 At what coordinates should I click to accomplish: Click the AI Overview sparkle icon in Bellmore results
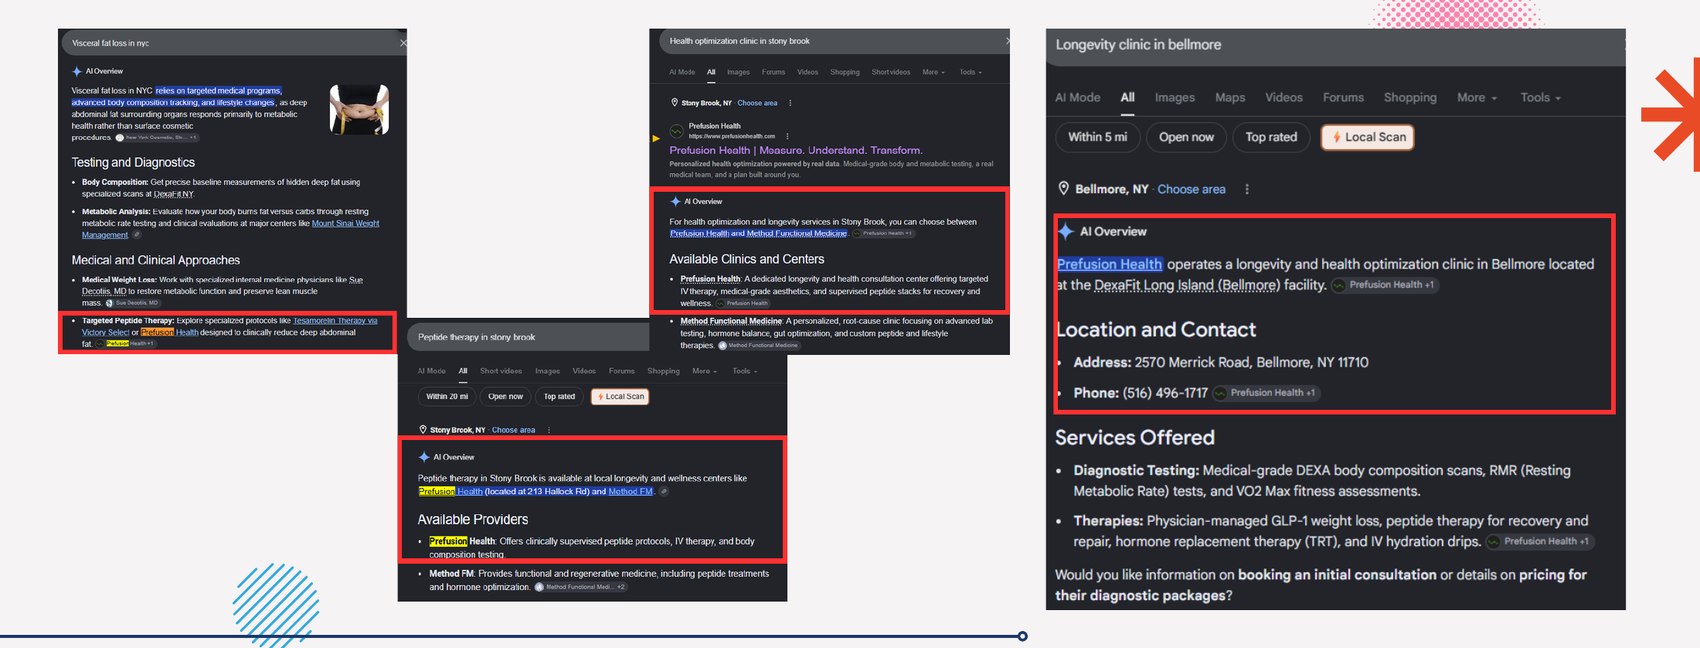pos(1066,232)
